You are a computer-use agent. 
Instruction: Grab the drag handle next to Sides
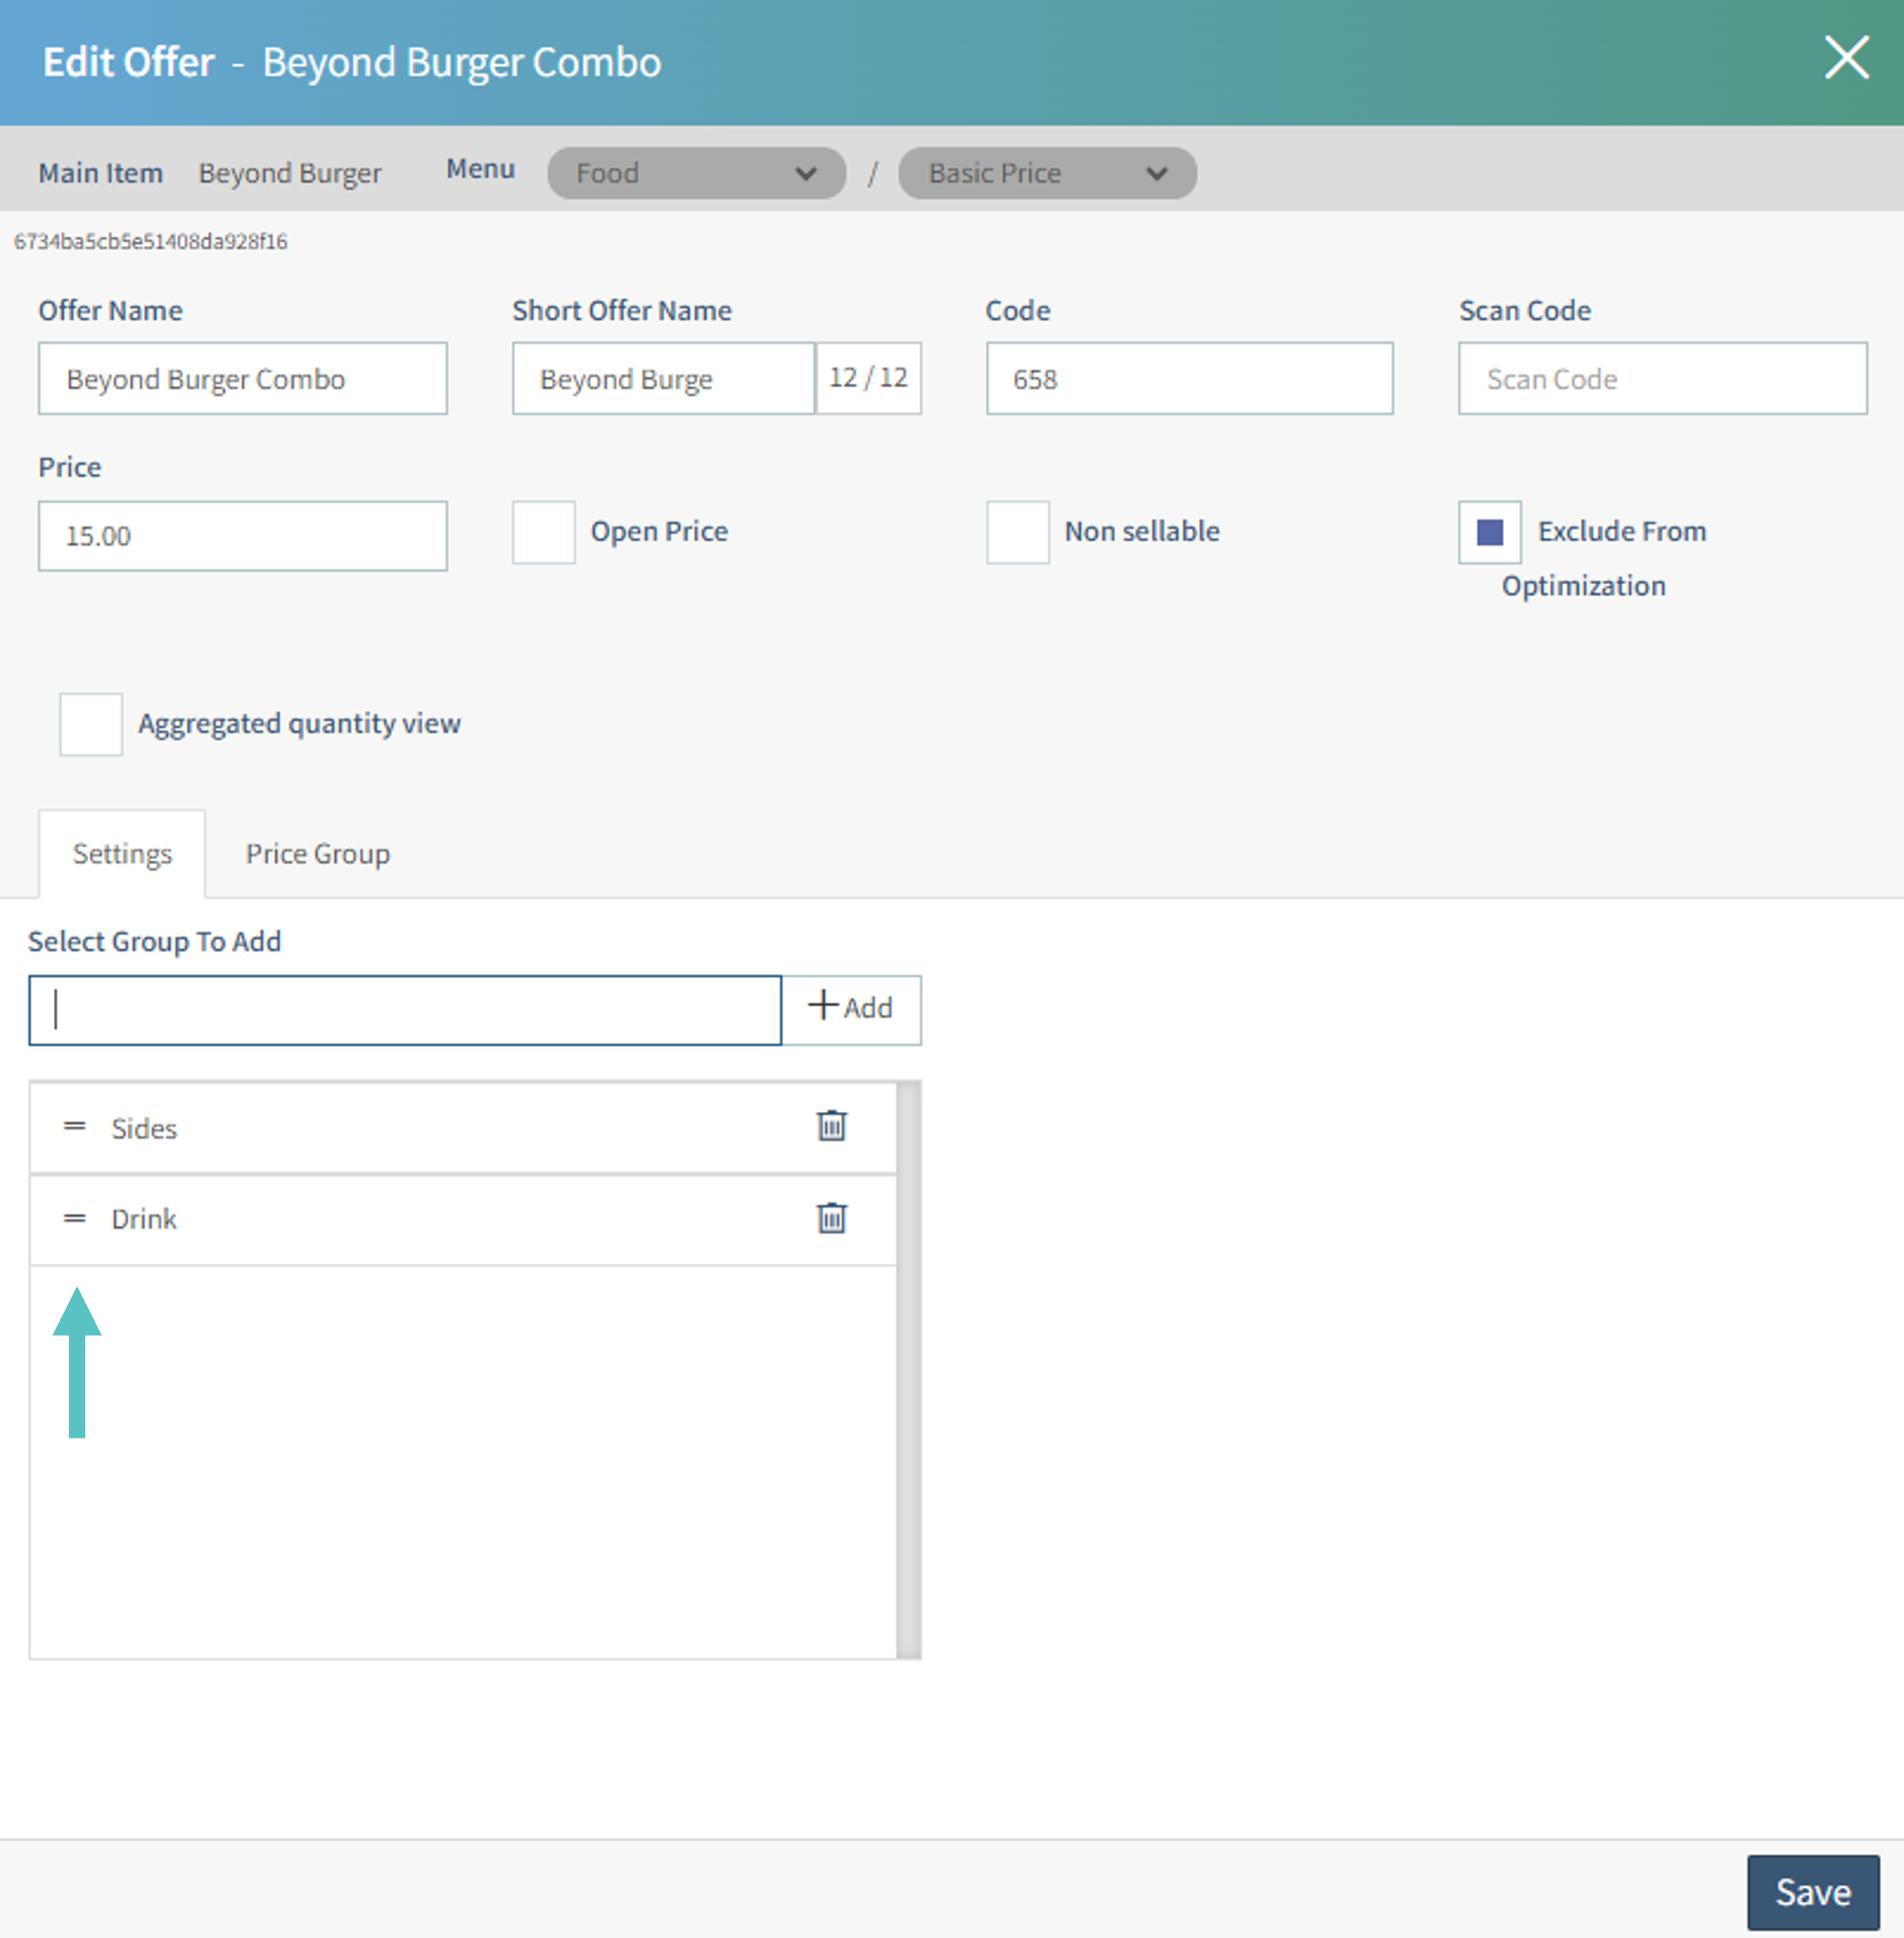click(x=74, y=1127)
